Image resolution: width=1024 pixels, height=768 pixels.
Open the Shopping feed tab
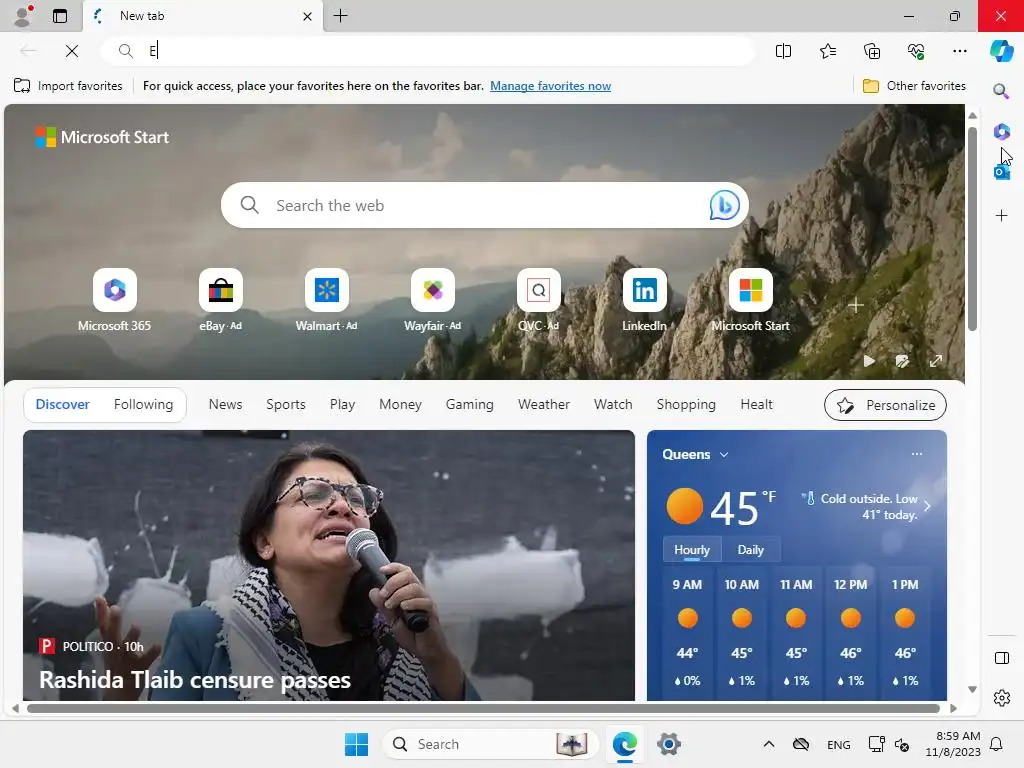(x=686, y=404)
